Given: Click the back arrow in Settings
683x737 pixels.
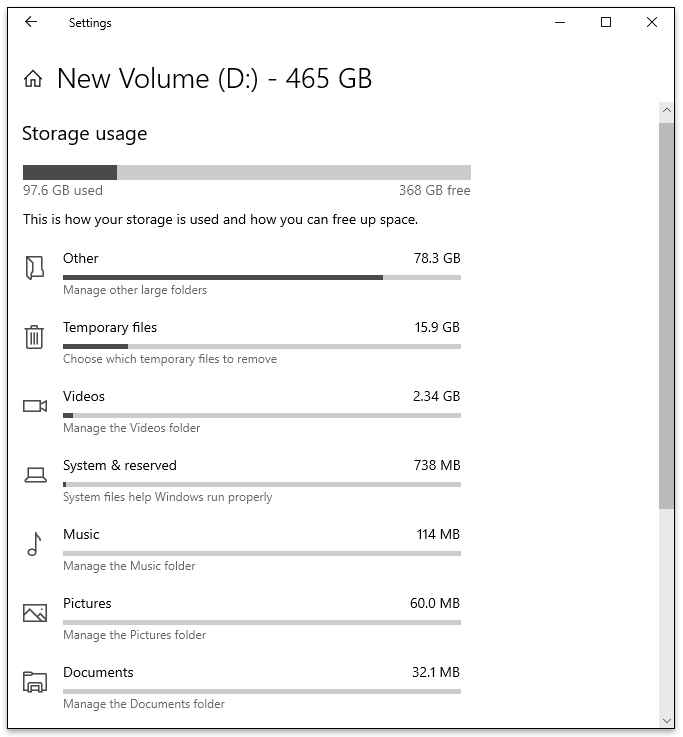Looking at the screenshot, I should click(31, 22).
